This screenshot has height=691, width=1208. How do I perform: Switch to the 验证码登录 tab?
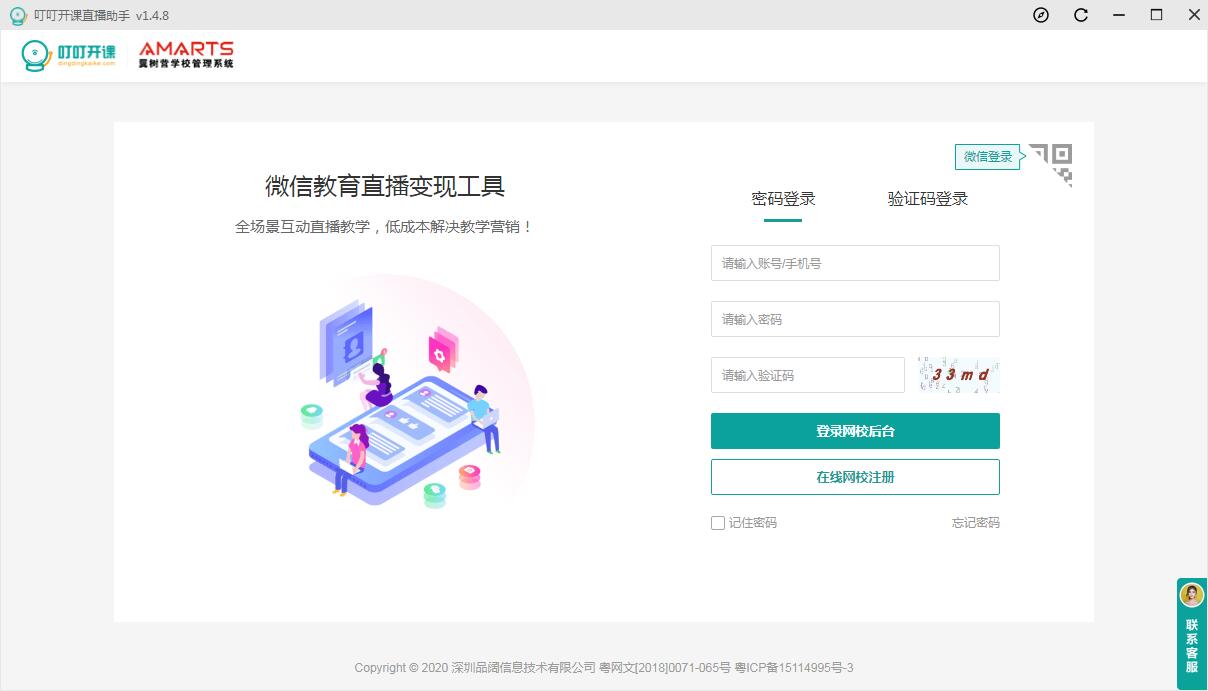pyautogui.click(x=928, y=199)
